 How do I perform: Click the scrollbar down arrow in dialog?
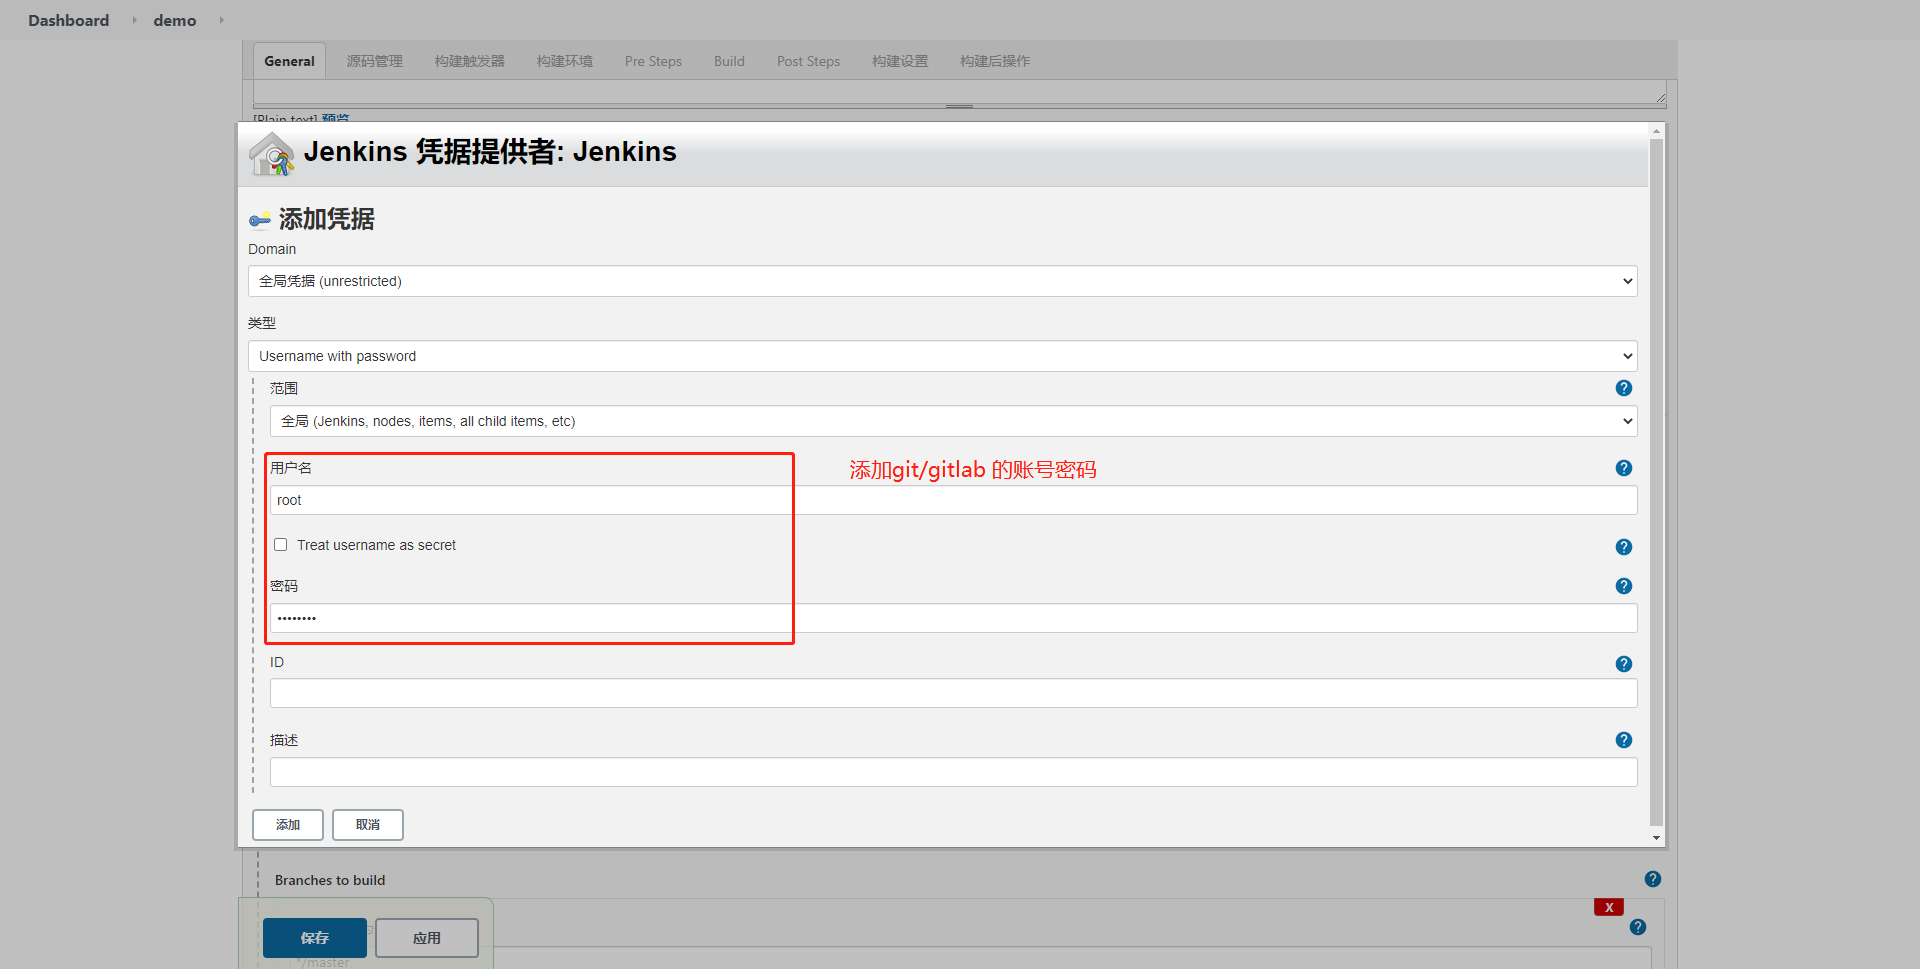[x=1656, y=838]
